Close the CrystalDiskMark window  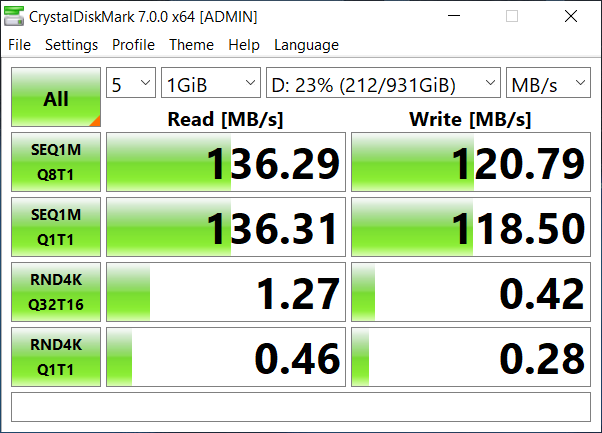point(571,16)
